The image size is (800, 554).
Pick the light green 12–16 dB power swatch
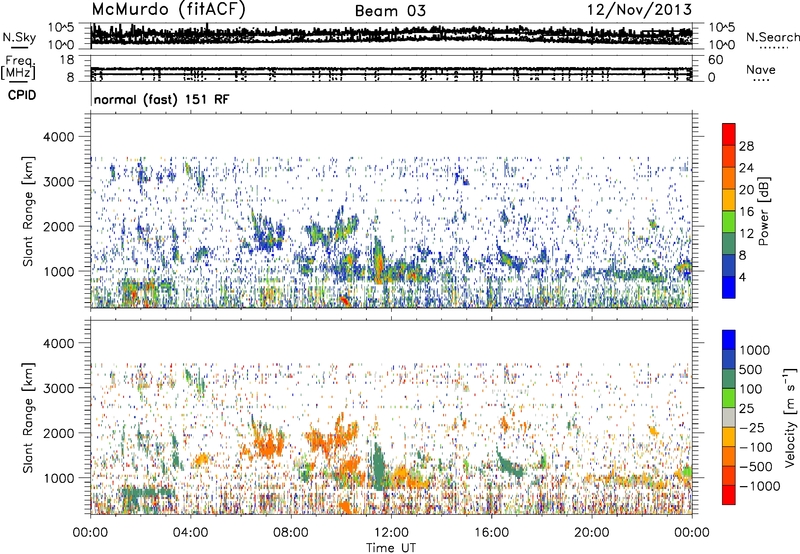(729, 222)
